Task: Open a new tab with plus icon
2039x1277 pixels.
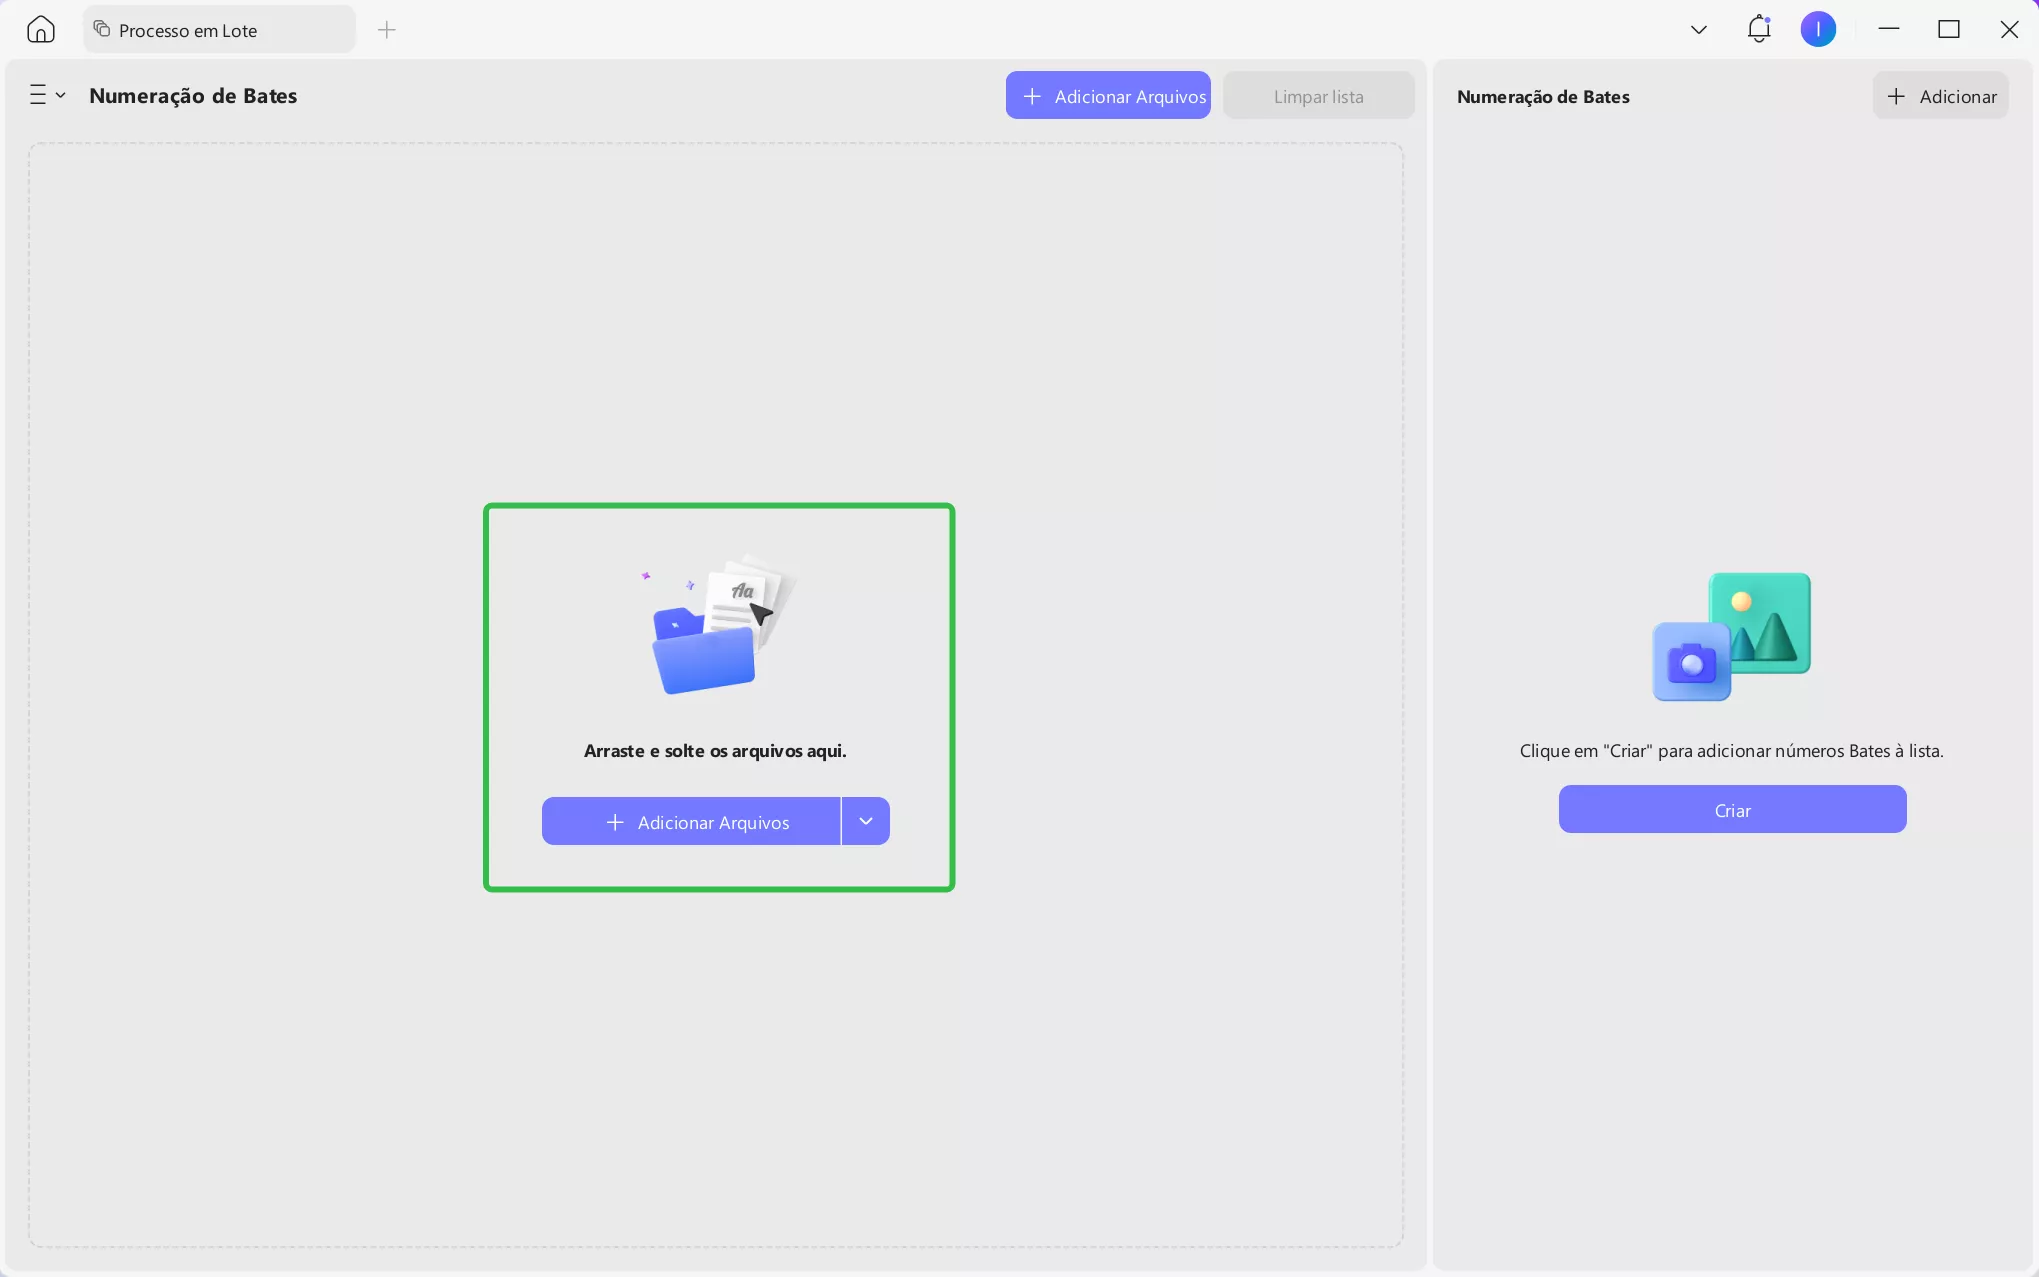Action: (387, 30)
